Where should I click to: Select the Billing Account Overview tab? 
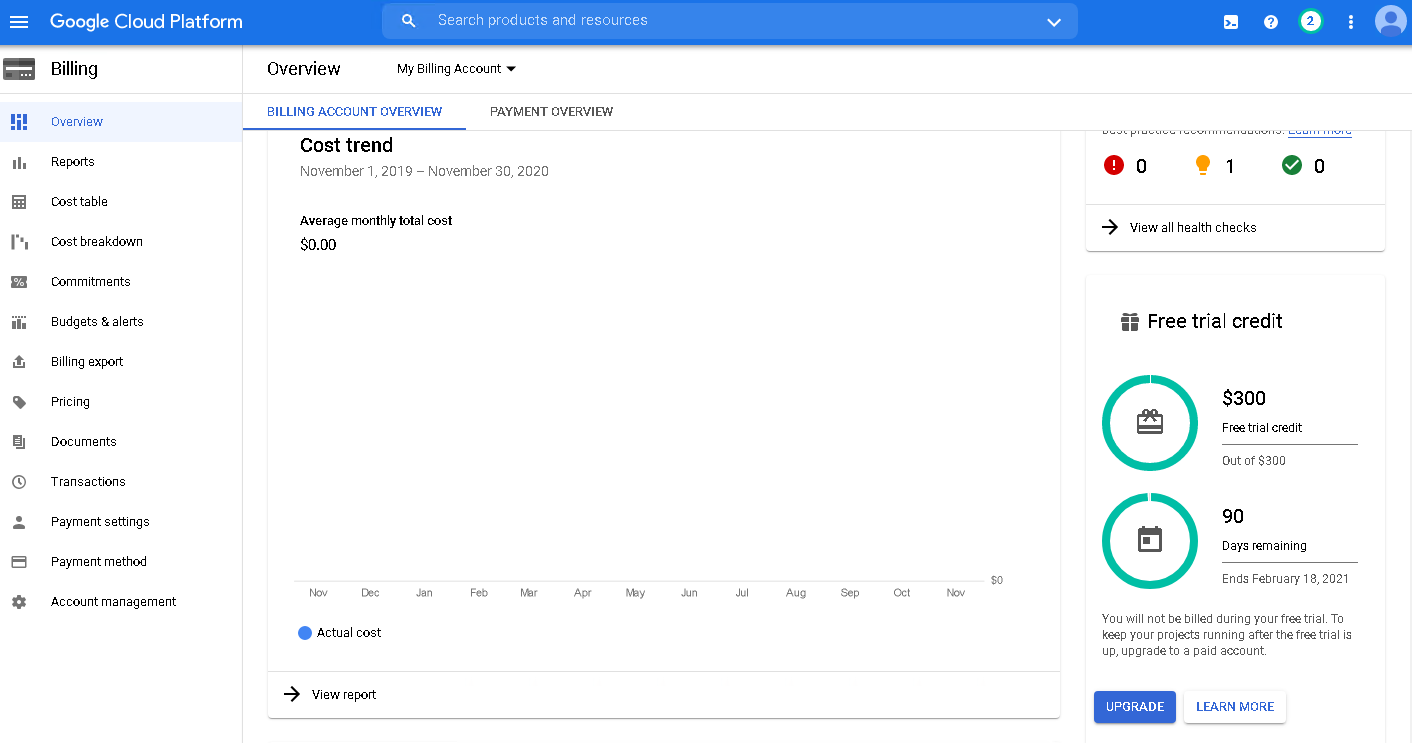pyautogui.click(x=354, y=112)
